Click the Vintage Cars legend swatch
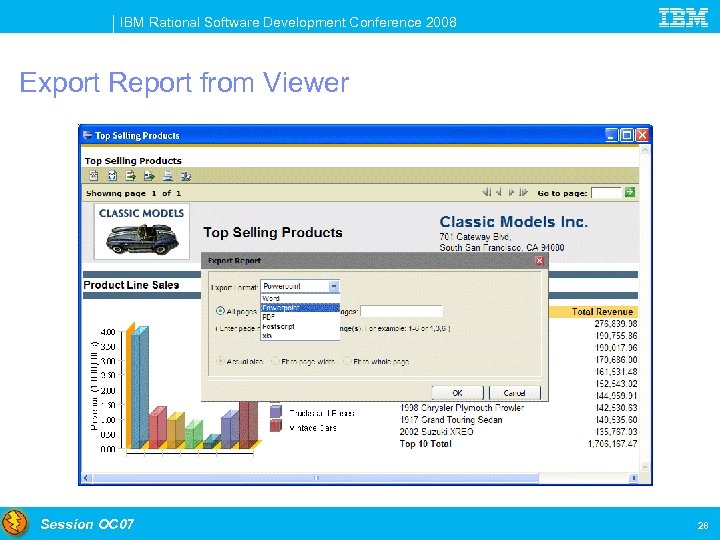Viewport: 720px width, 540px height. click(x=276, y=426)
